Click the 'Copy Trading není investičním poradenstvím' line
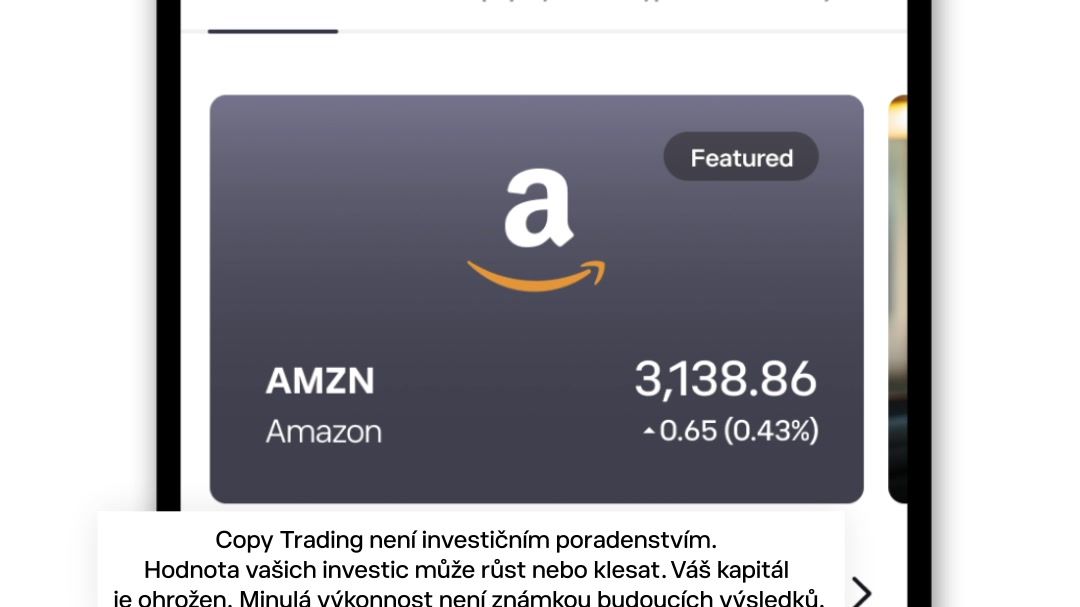 (x=466, y=540)
